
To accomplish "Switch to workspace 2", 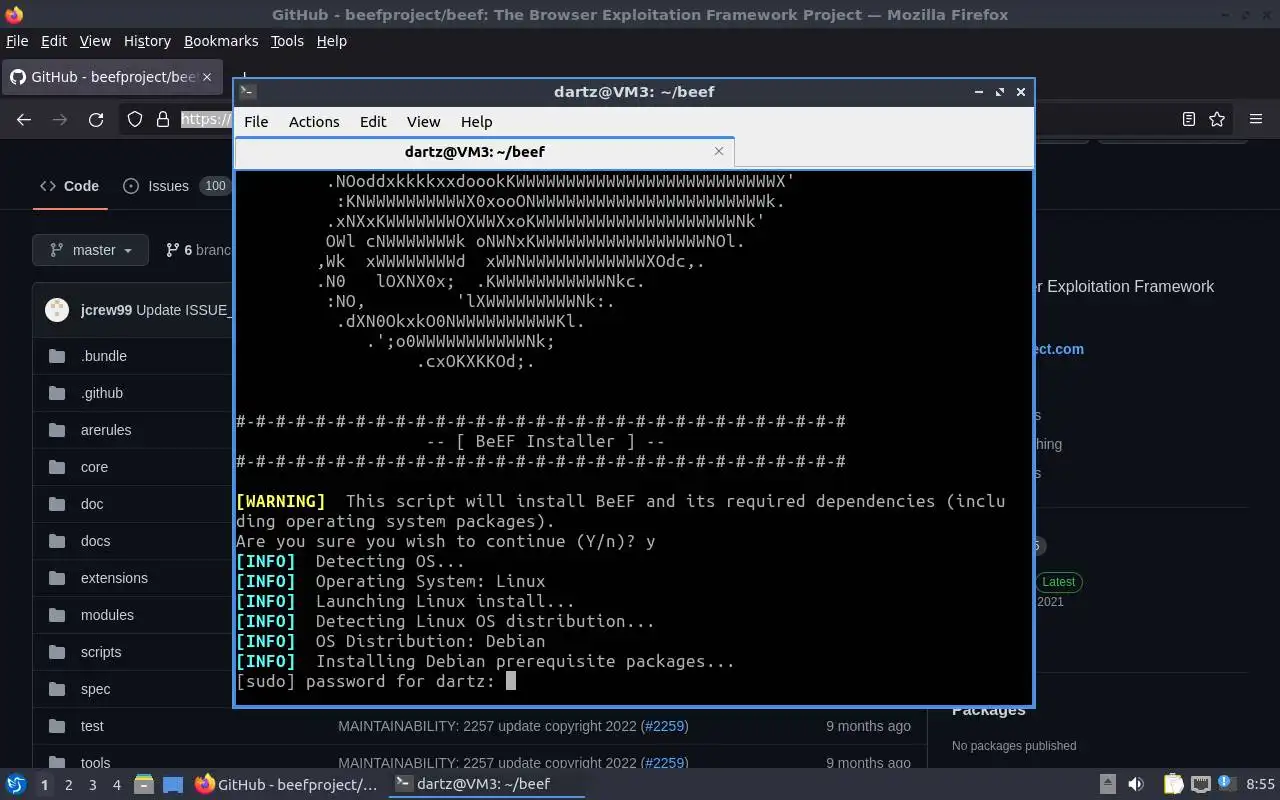I will coord(69,784).
